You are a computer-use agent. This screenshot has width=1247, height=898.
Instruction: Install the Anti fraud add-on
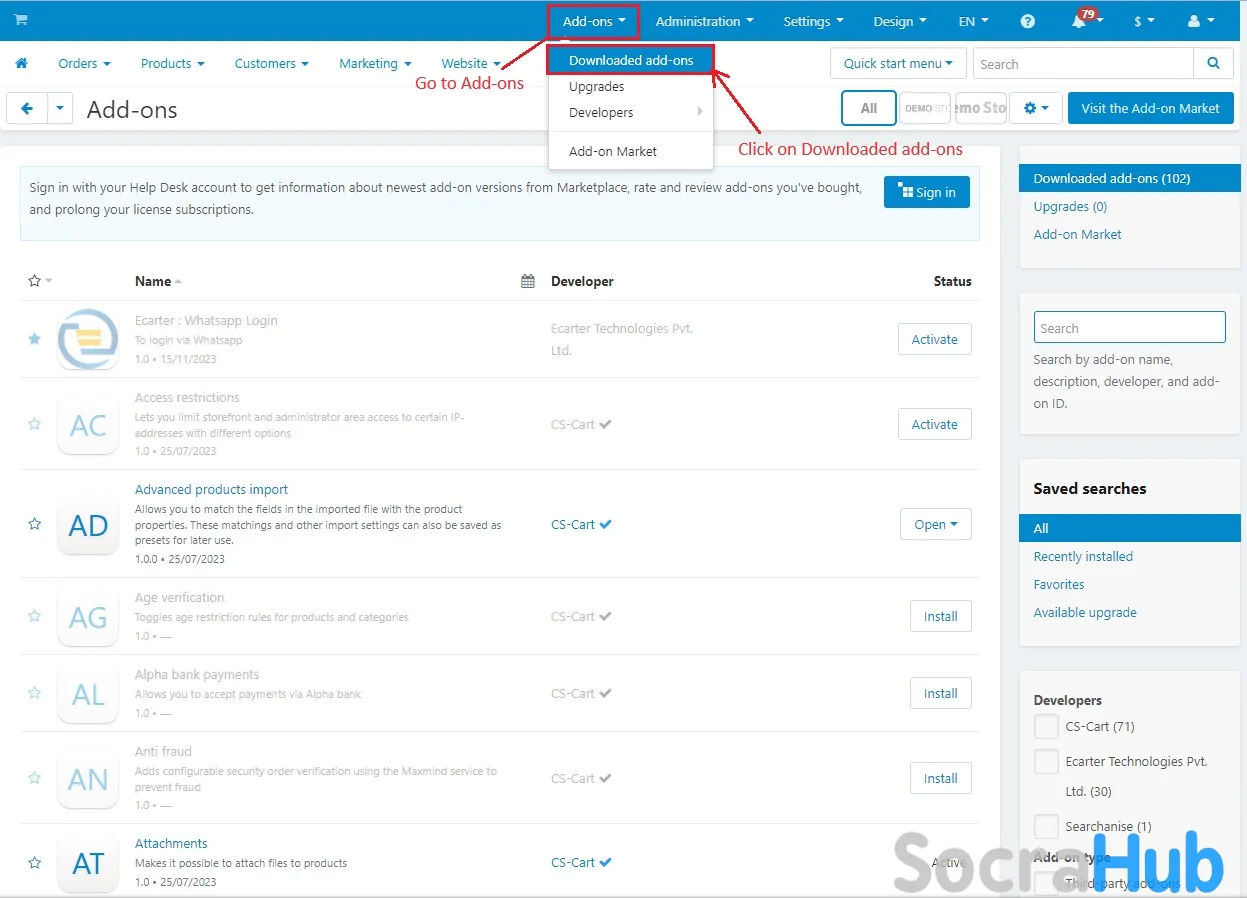[x=940, y=778]
